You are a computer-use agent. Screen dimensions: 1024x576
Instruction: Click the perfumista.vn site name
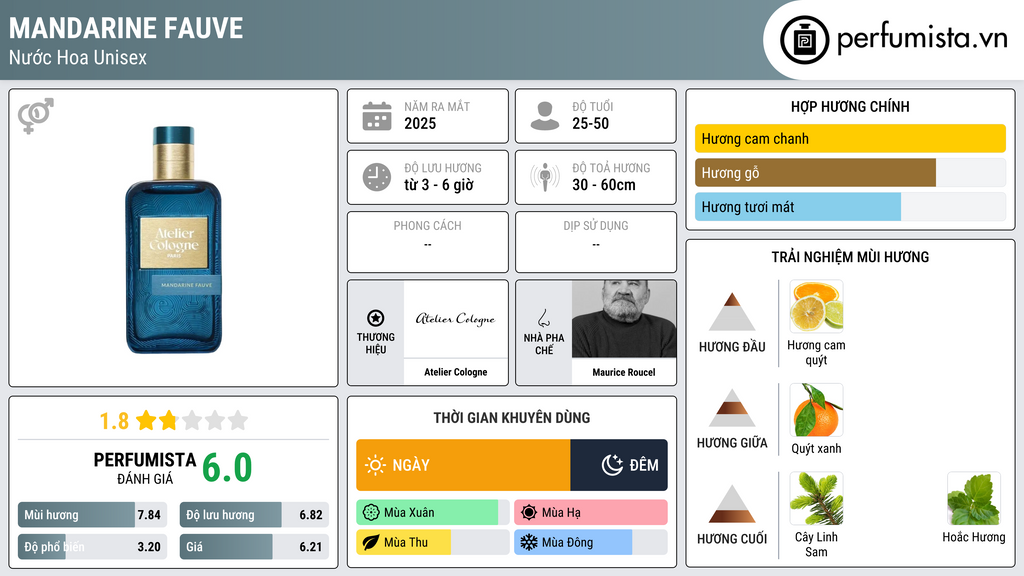click(x=922, y=39)
